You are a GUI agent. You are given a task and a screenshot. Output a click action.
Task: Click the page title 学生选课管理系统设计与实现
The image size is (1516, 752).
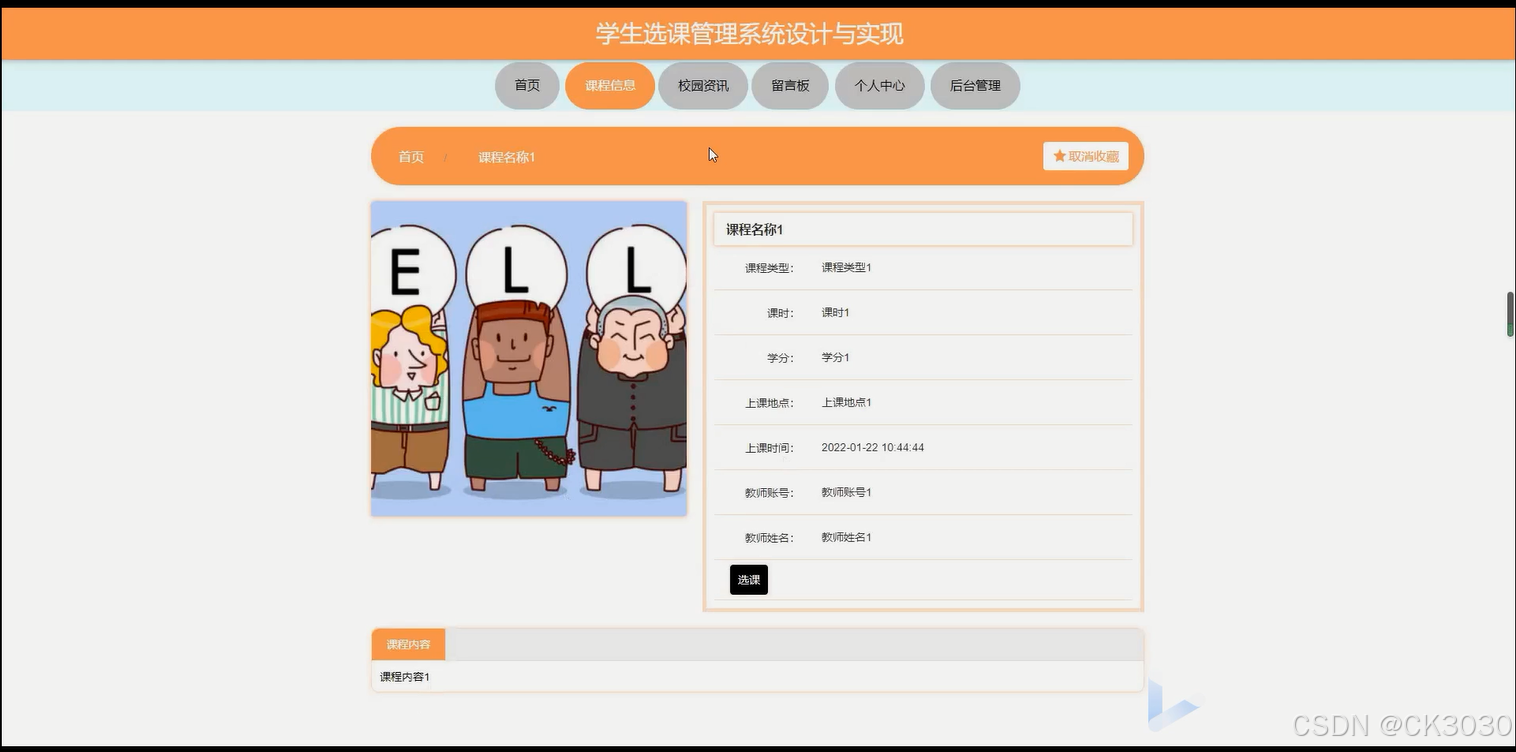coord(750,34)
